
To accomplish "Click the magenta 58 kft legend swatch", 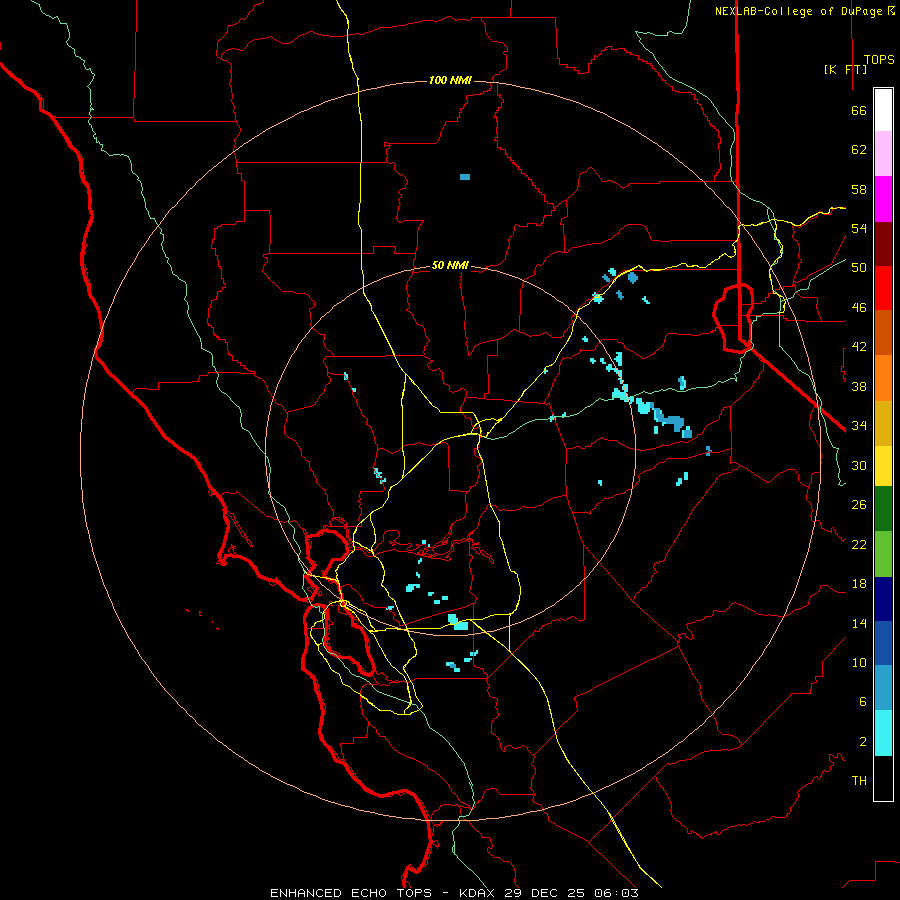I will click(x=883, y=199).
